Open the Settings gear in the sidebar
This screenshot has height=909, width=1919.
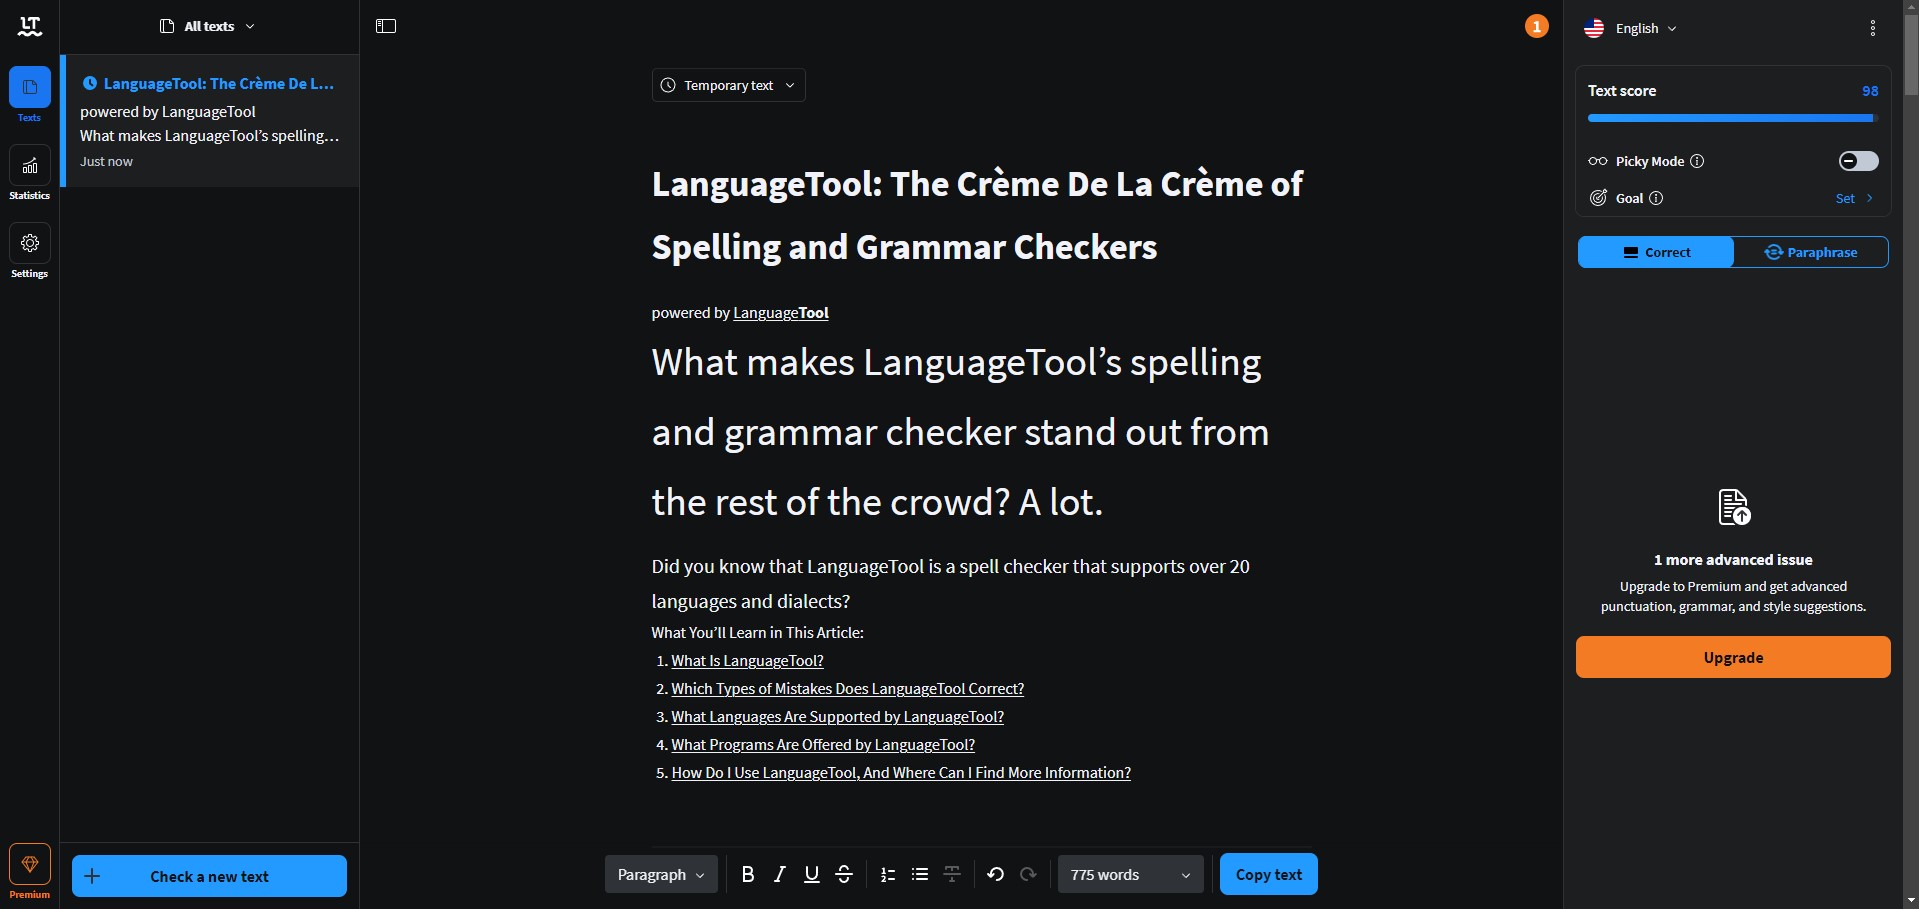point(30,252)
